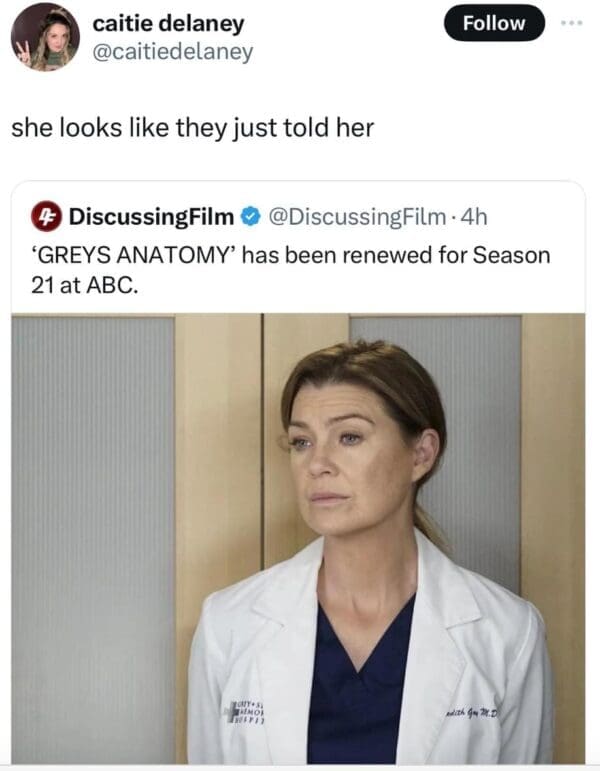Click the M.D. name embroidery on the coat

pos(471,713)
